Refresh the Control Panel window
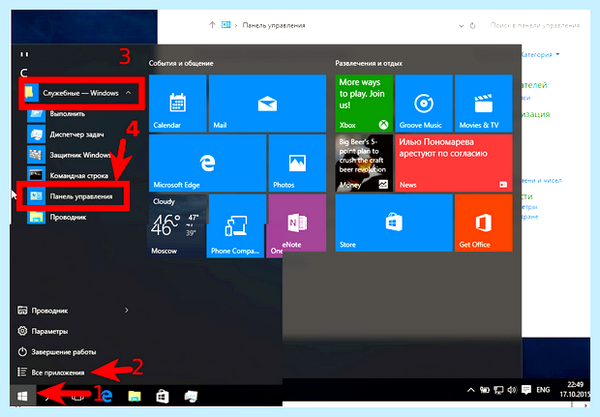The width and height of the screenshot is (600, 417). pos(473,26)
